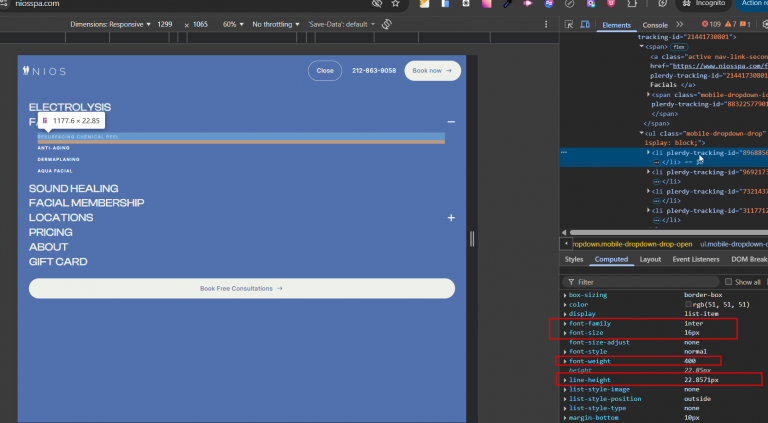Toggle the device toolbar icon in DevTools
768x423 pixels.
coord(585,24)
